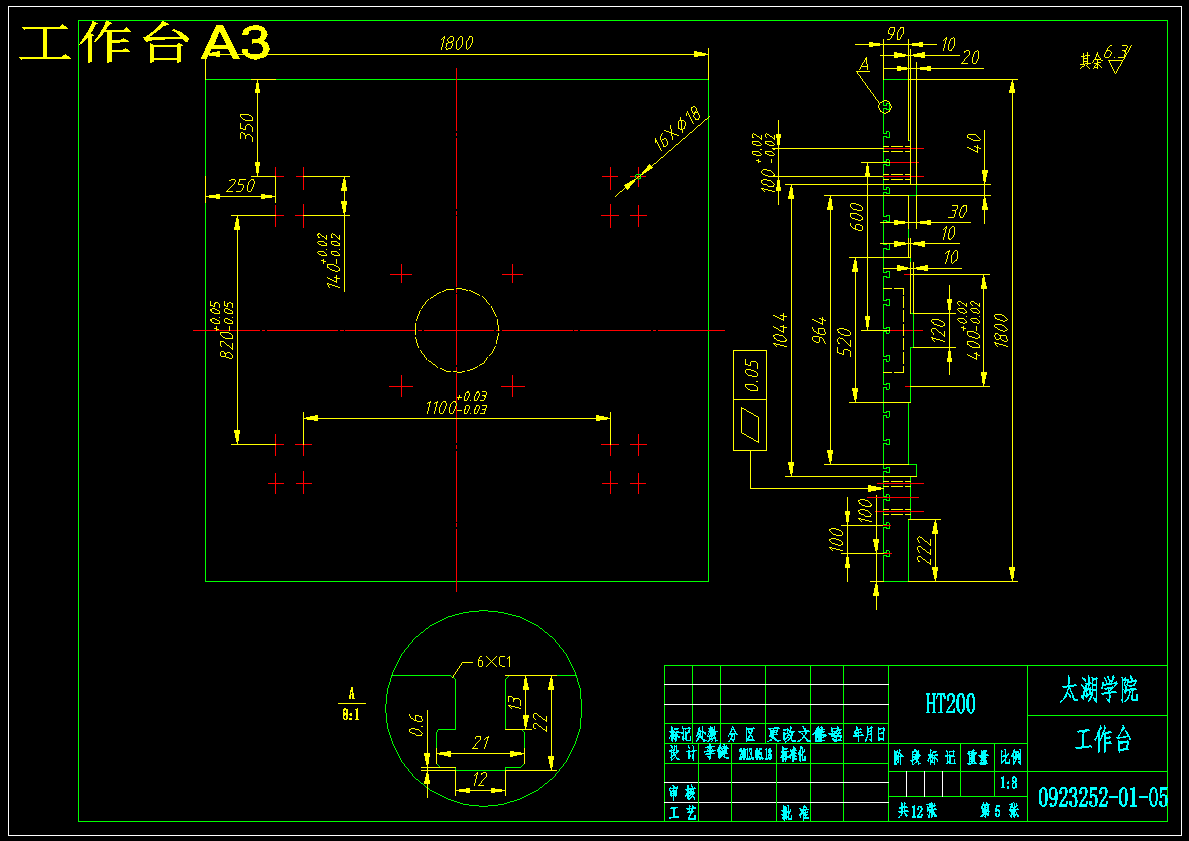Select the "820" toleranced dimension text

click(222, 330)
